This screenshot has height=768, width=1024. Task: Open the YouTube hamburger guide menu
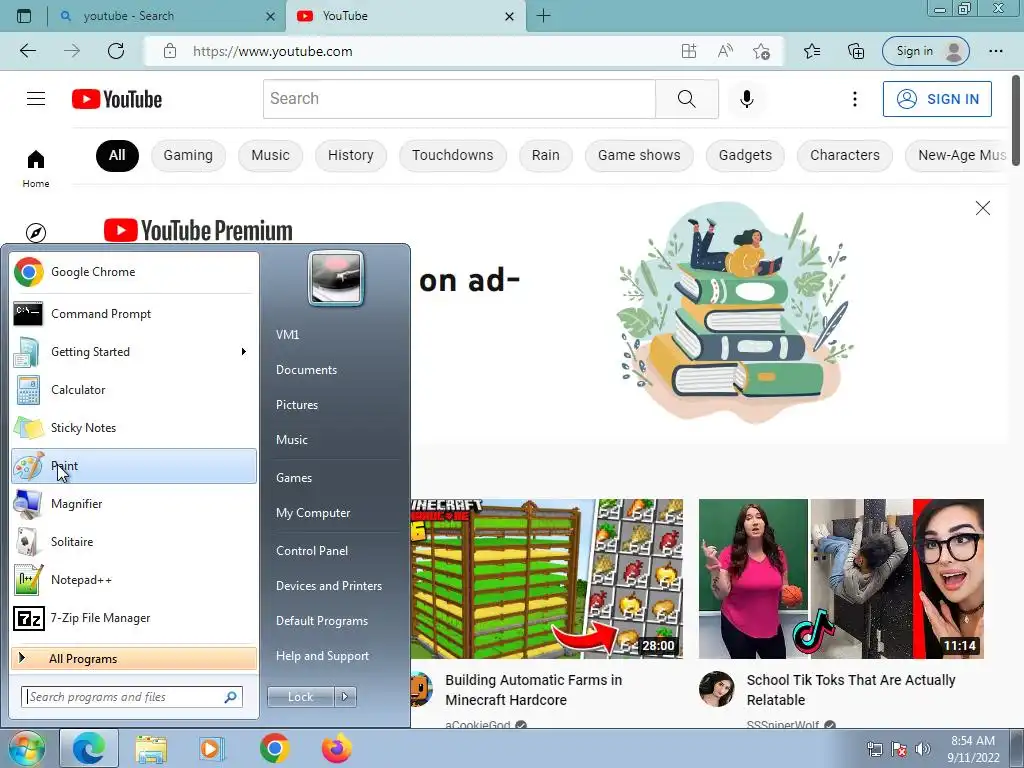pyautogui.click(x=36, y=99)
